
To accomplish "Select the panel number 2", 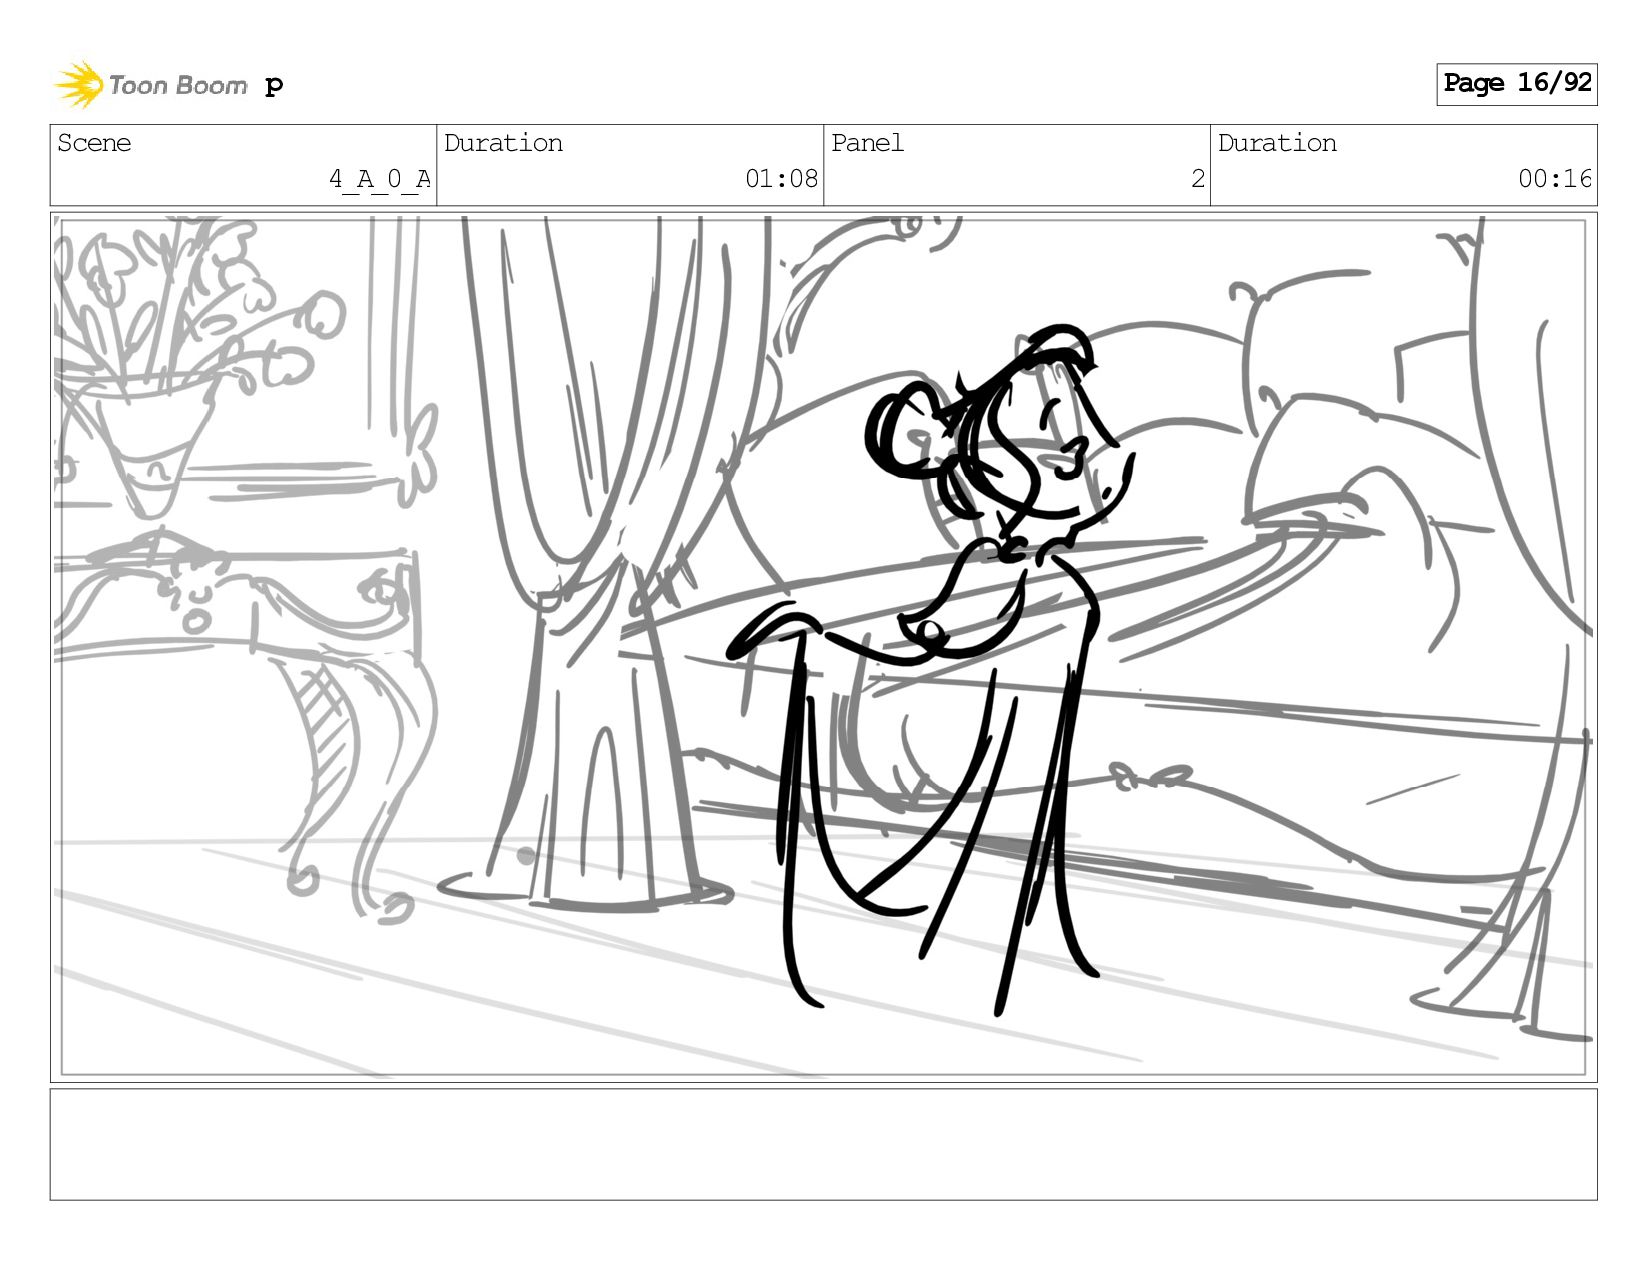I will point(1197,179).
